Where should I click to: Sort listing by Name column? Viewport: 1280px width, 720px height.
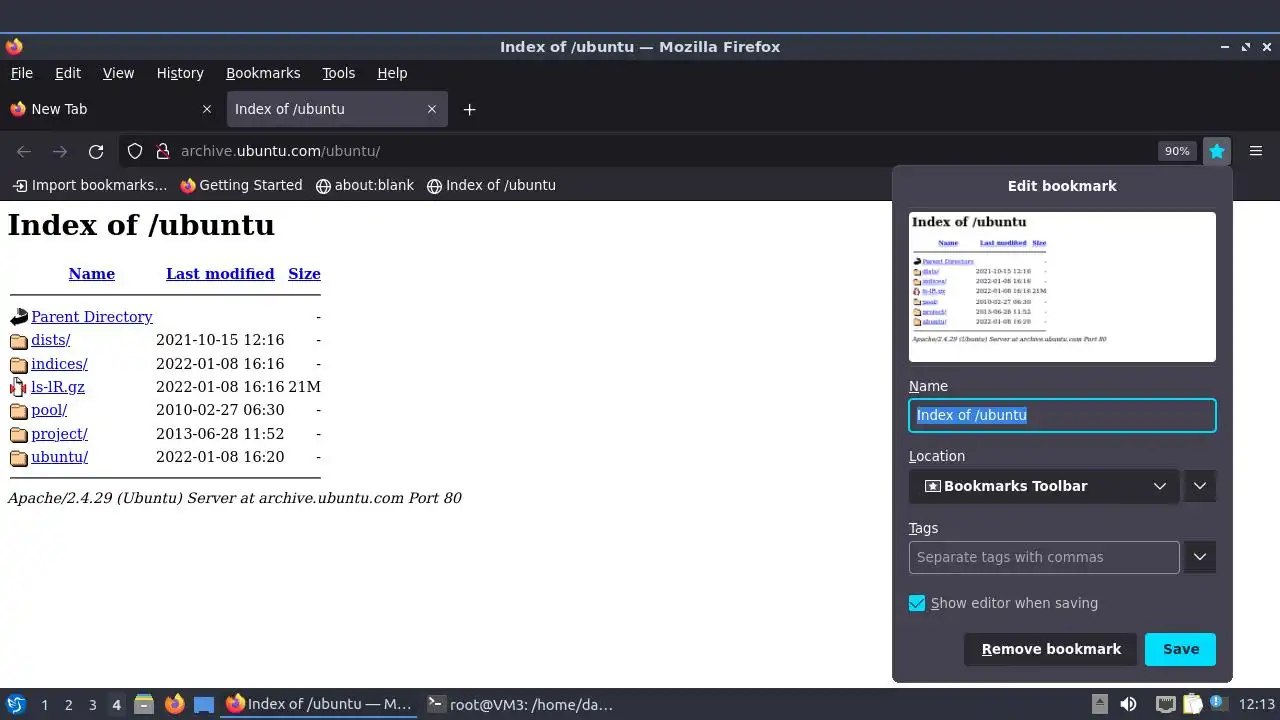[x=92, y=274]
